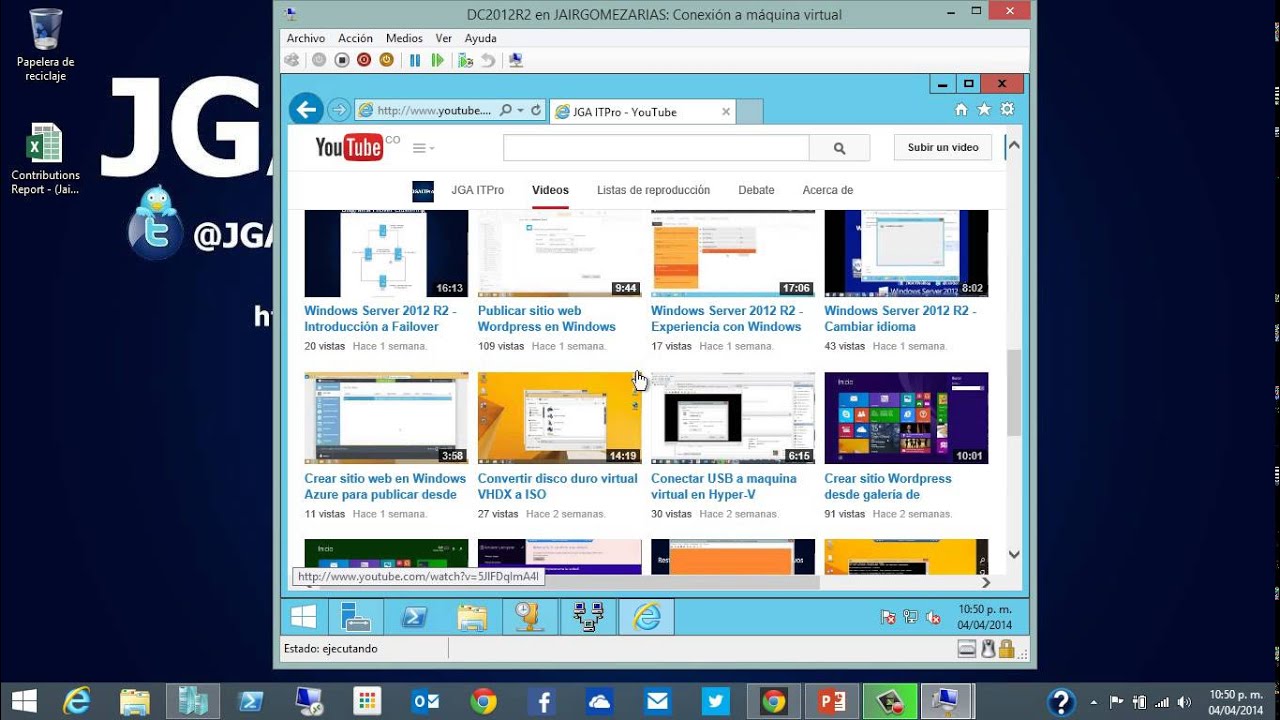Click the Checkpoint toolbar icon in VM window
This screenshot has width=1280, height=720.
pyautogui.click(x=466, y=60)
